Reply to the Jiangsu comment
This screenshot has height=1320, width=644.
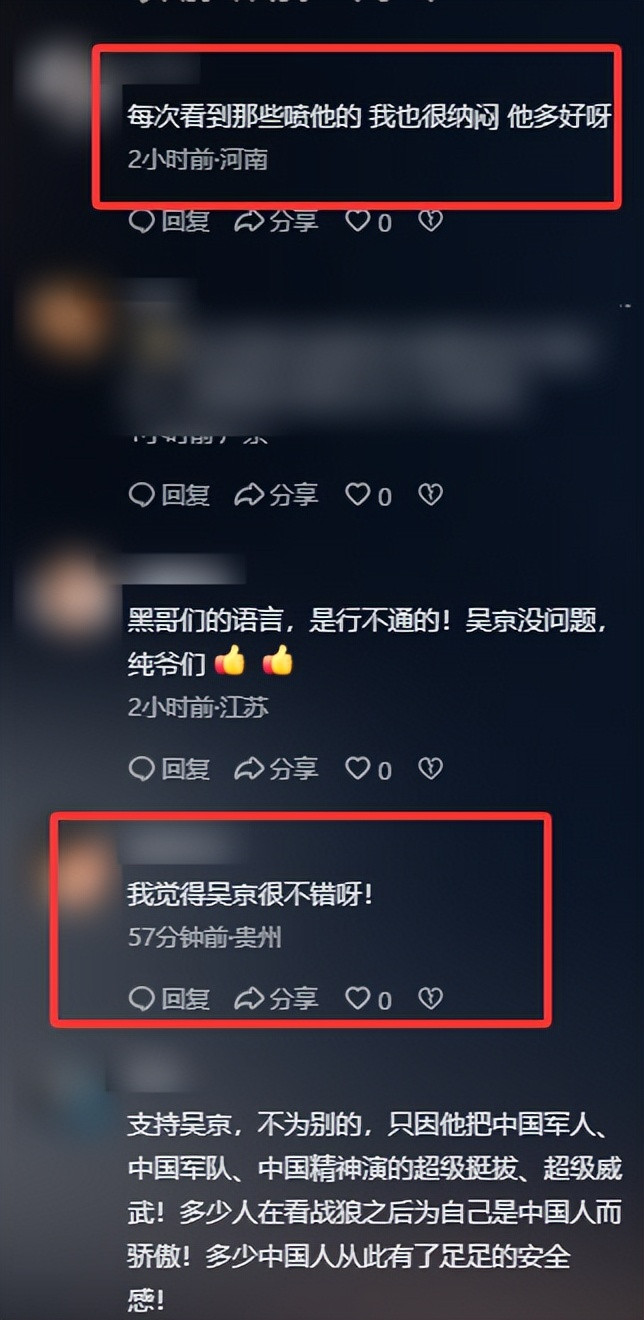(x=169, y=768)
